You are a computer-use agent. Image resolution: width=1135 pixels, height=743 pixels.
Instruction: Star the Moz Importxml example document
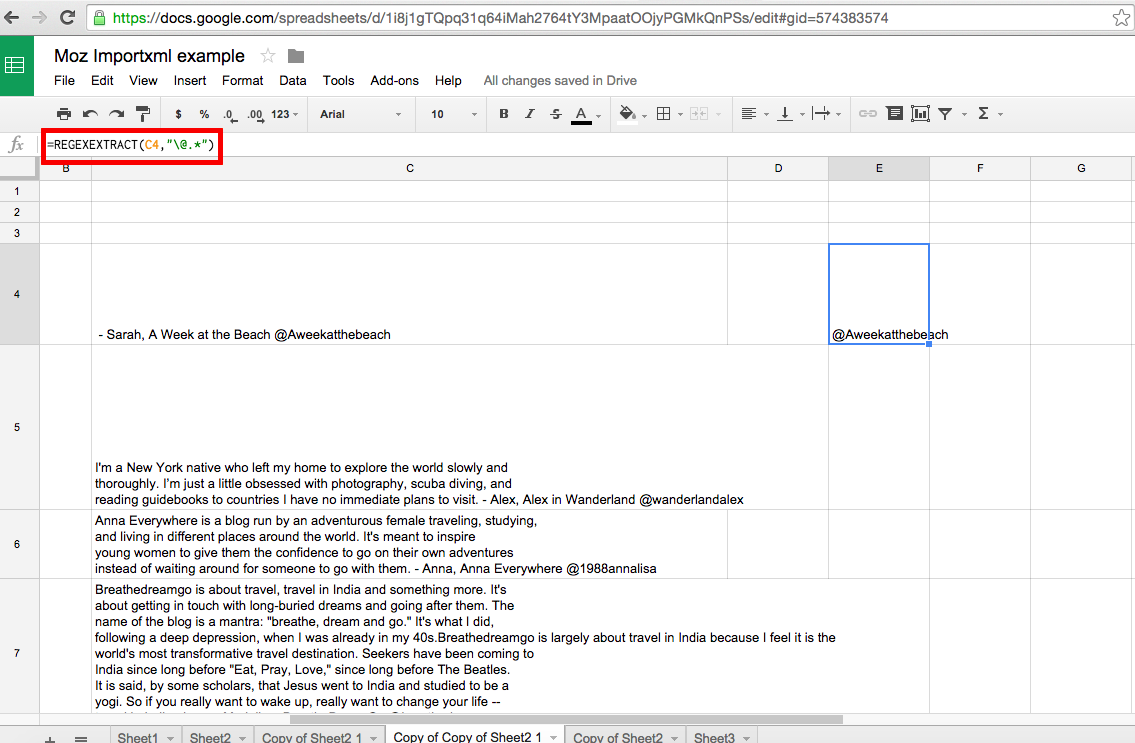(268, 56)
